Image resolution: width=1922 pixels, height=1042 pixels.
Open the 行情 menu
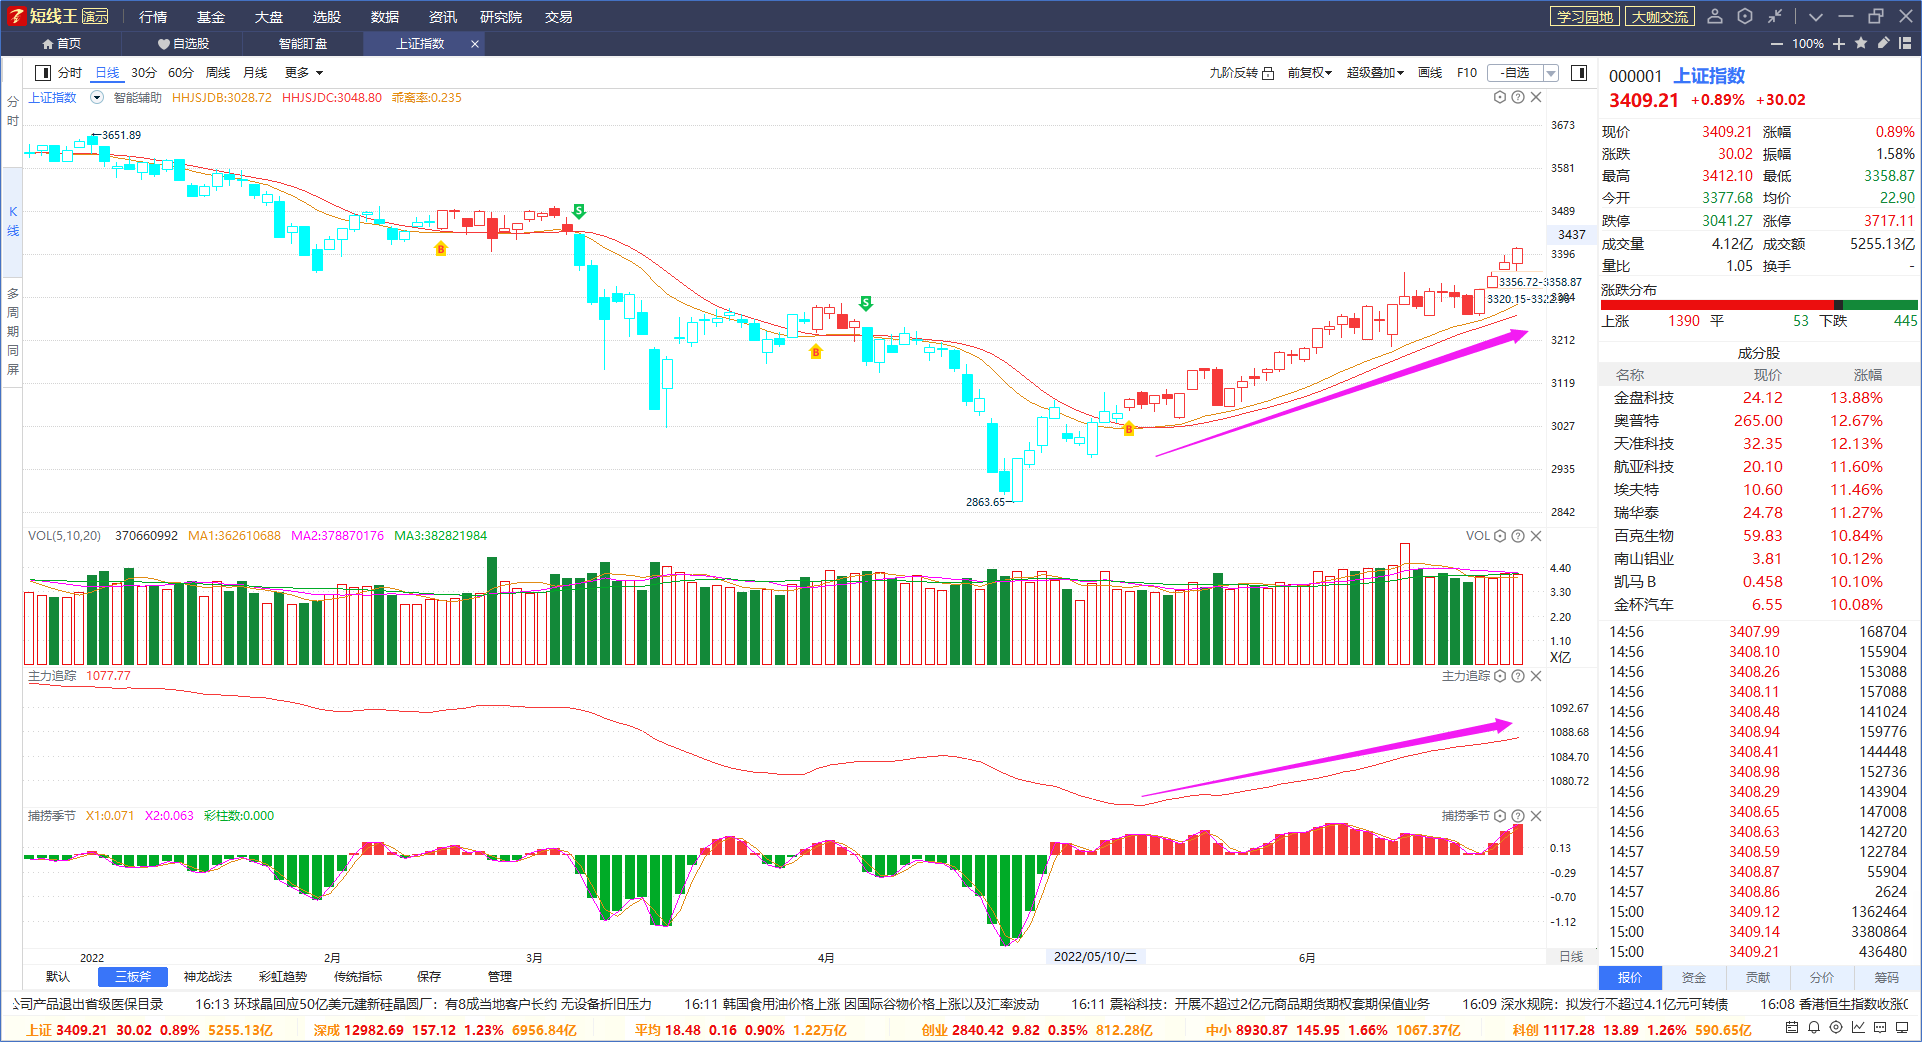click(x=153, y=17)
